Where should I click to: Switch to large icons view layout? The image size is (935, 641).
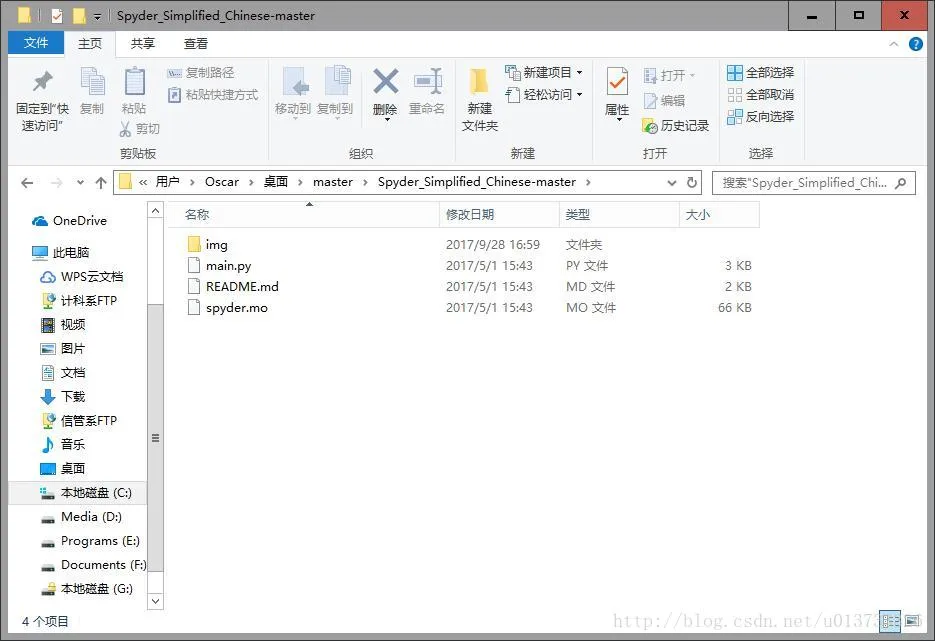pos(912,621)
